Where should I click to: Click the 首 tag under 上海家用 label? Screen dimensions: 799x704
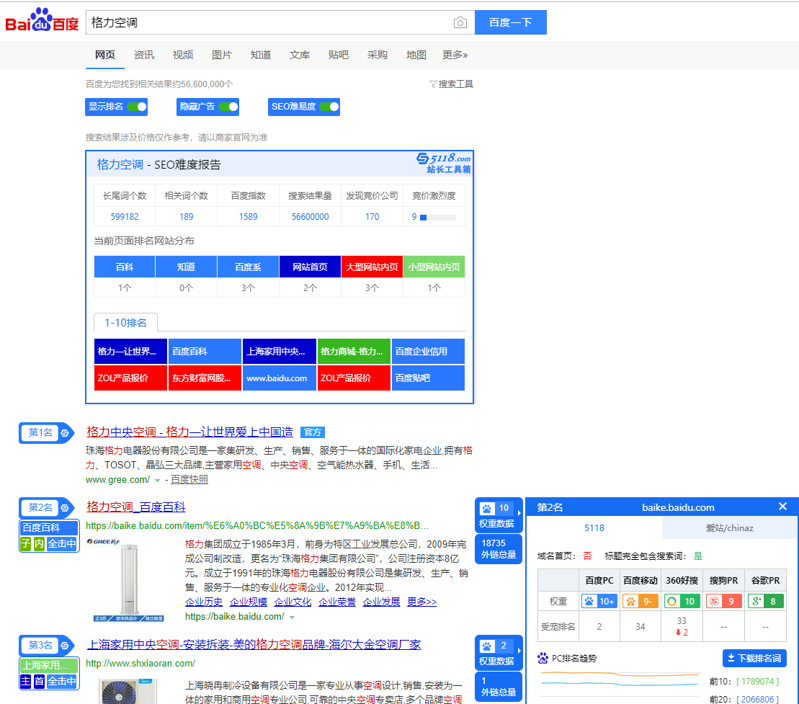[39, 681]
